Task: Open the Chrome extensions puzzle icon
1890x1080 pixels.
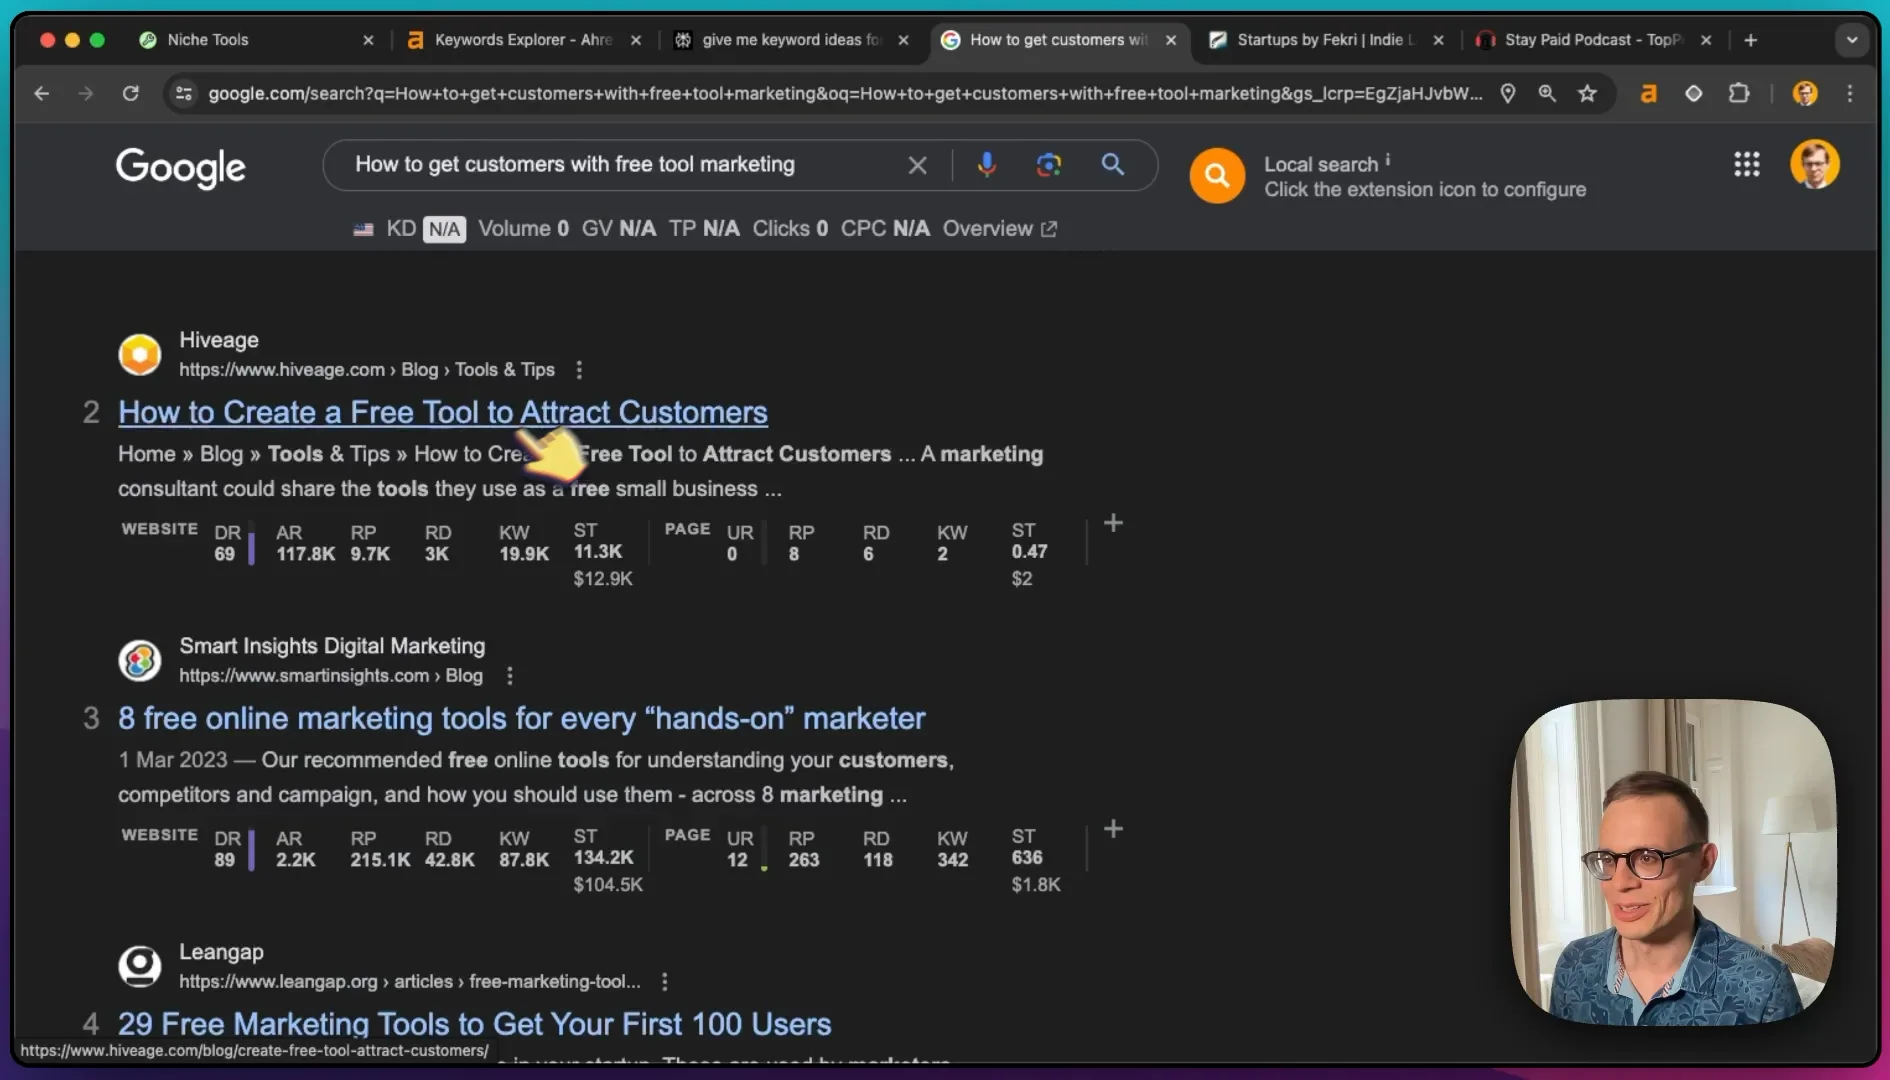Action: click(x=1739, y=93)
